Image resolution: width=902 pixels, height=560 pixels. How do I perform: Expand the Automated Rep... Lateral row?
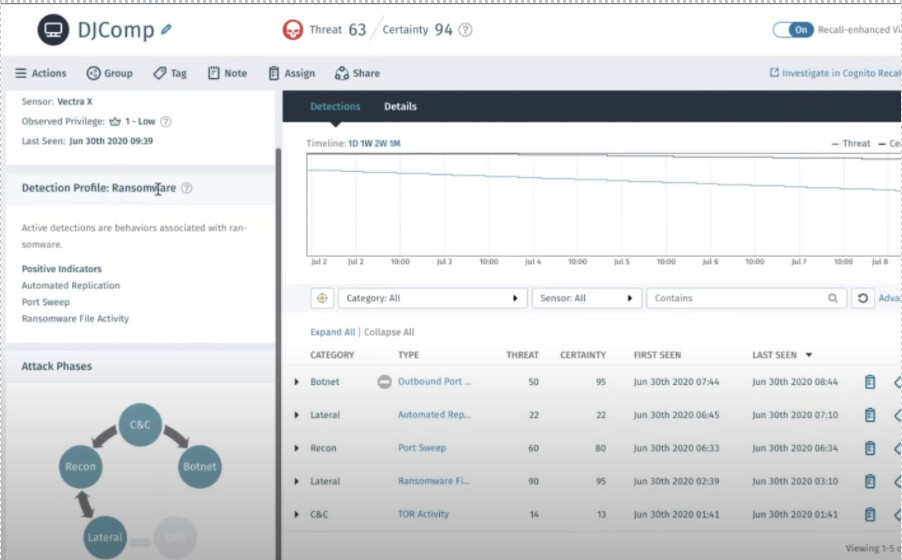point(296,415)
